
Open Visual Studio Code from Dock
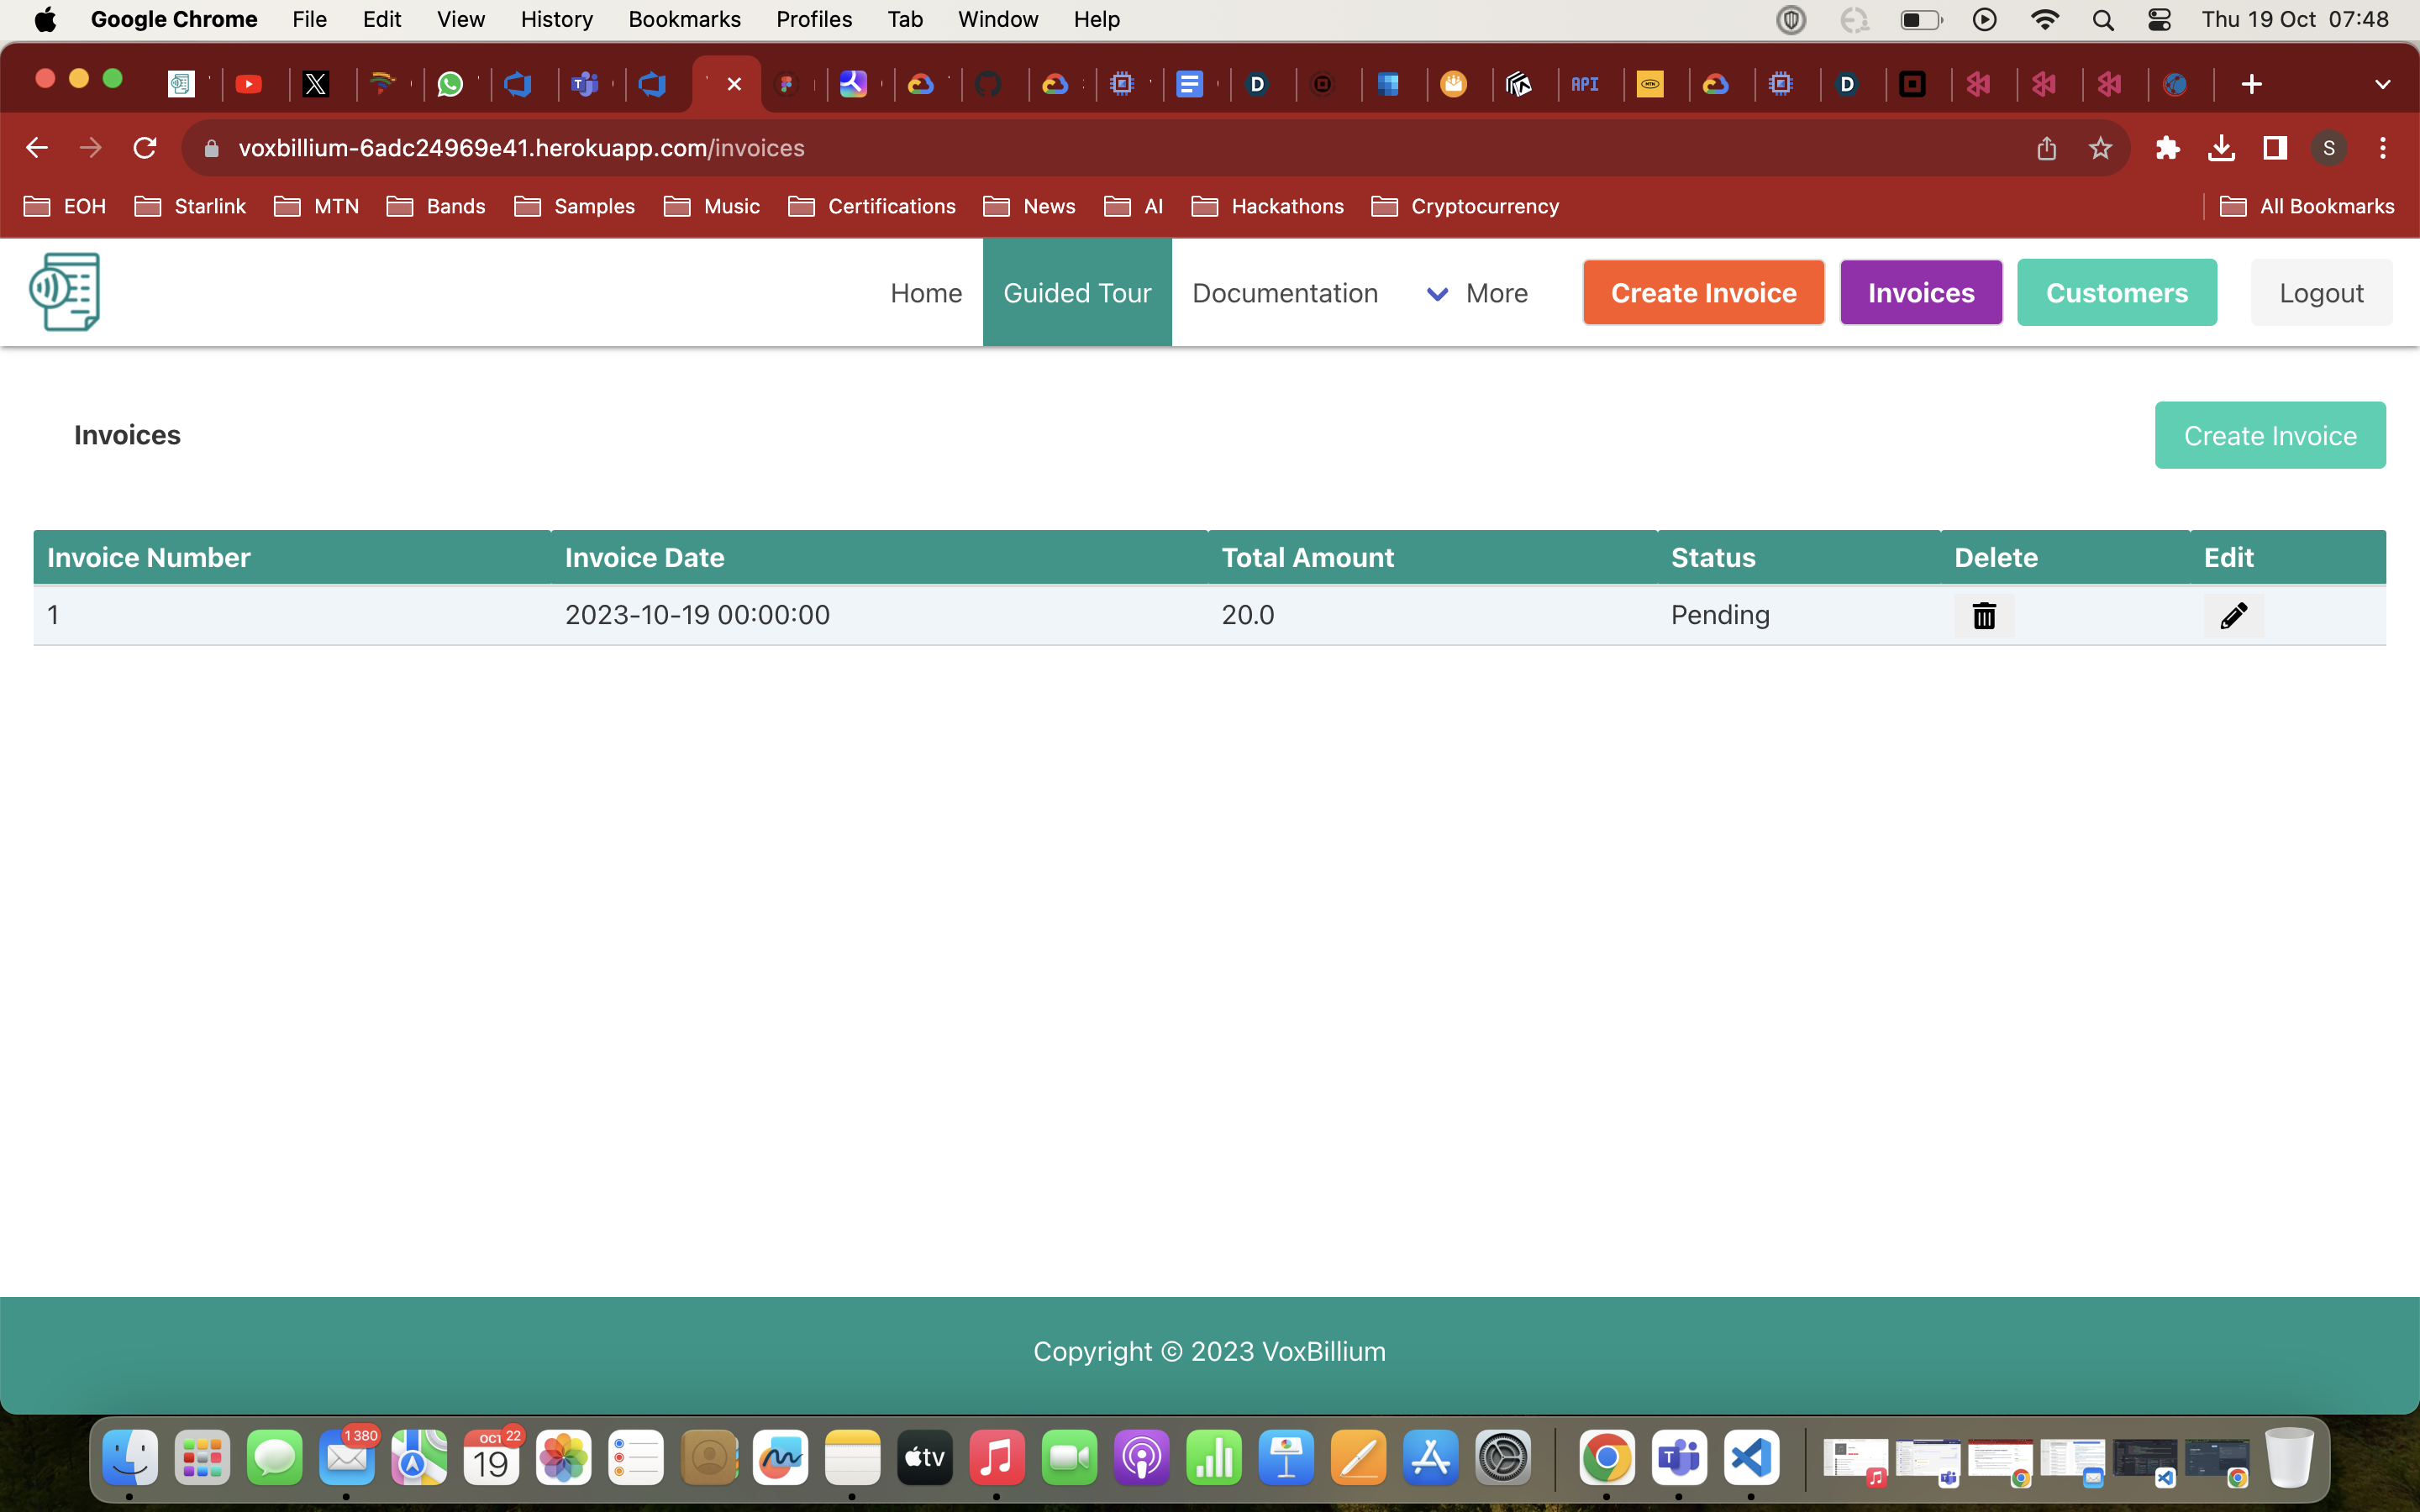point(1751,1458)
